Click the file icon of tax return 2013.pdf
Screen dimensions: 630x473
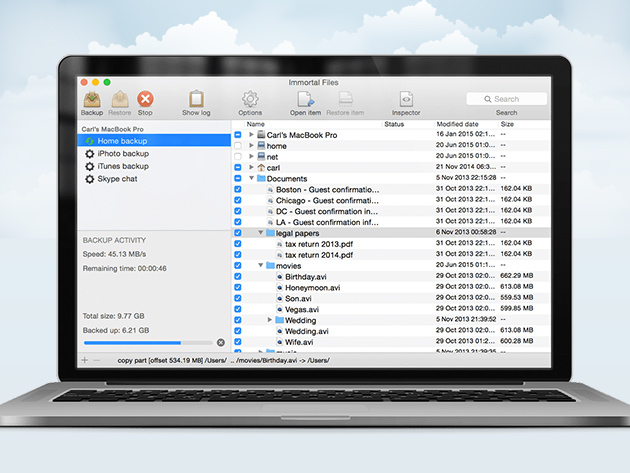[x=280, y=244]
